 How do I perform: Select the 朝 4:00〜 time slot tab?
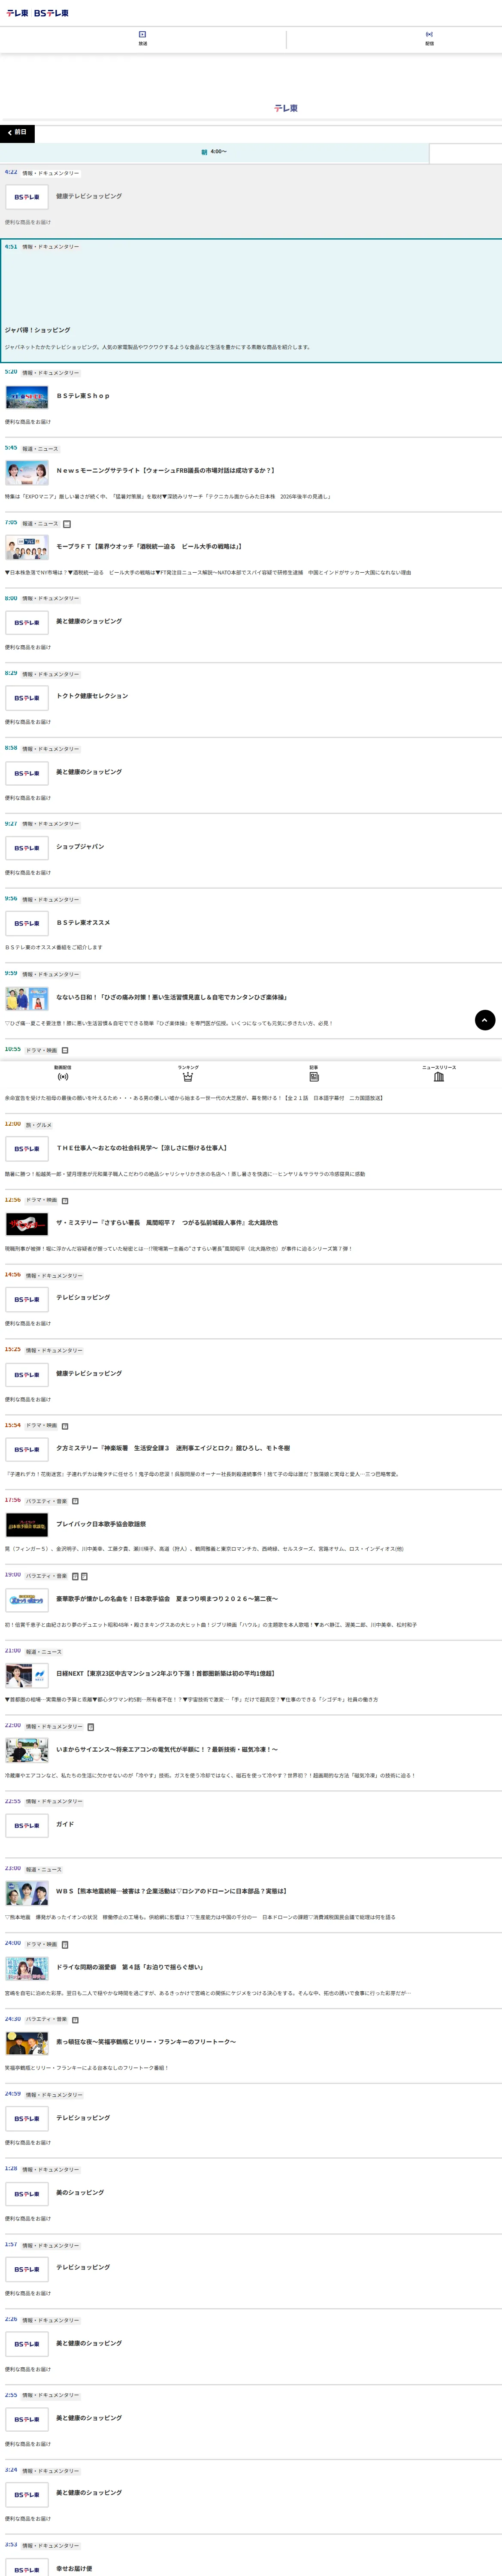click(x=214, y=152)
